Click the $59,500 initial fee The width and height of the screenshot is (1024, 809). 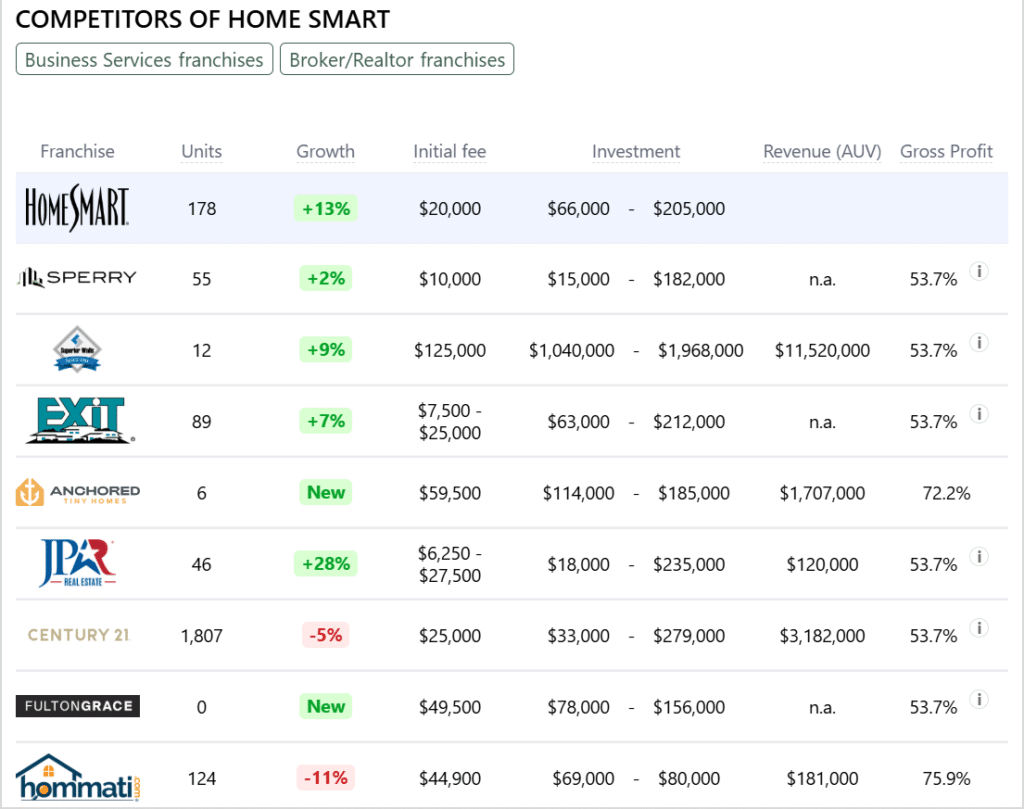[x=449, y=493]
